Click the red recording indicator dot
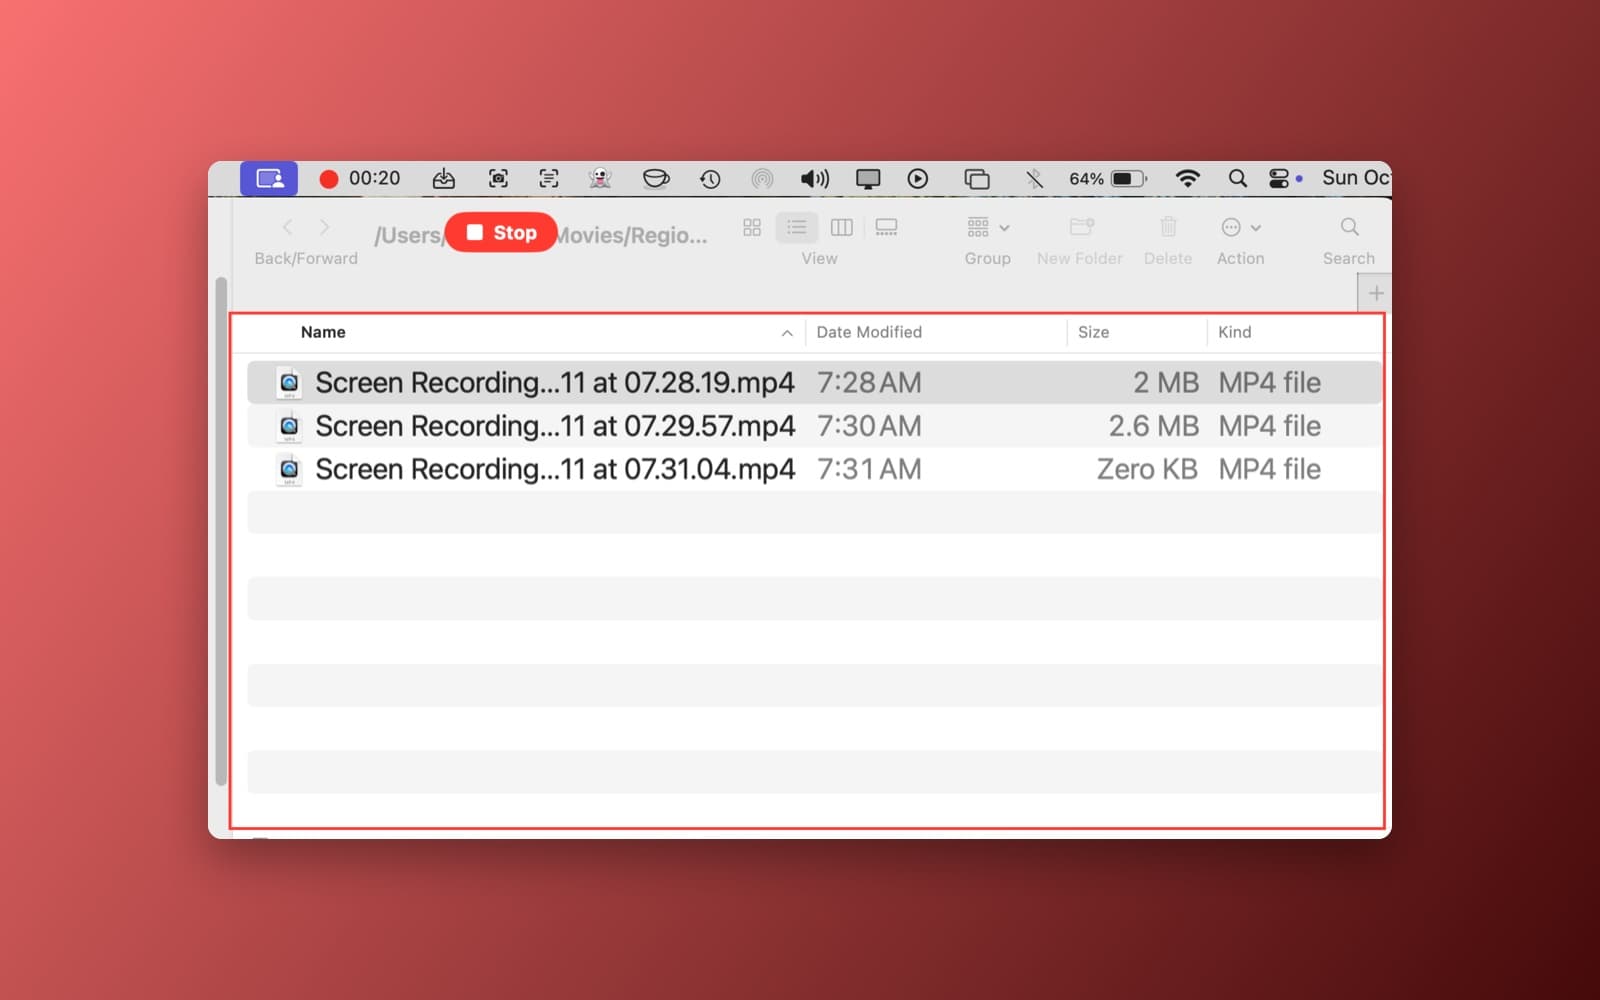The height and width of the screenshot is (1000, 1600). pos(328,179)
